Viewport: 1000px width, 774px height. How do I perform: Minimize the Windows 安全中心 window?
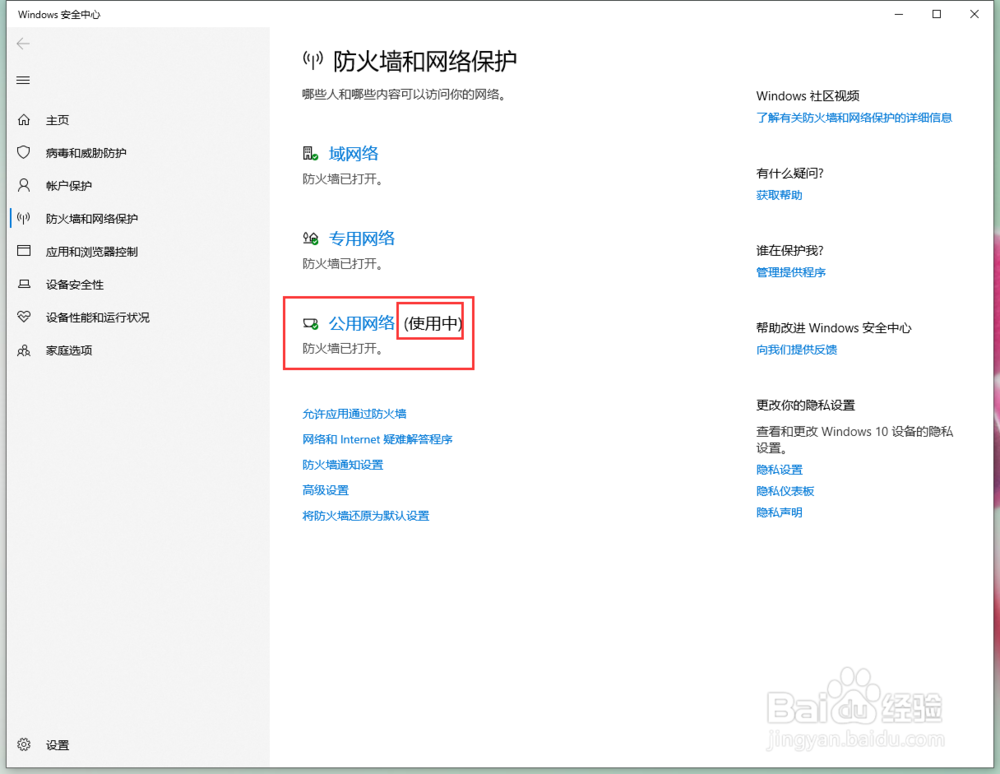pos(899,14)
